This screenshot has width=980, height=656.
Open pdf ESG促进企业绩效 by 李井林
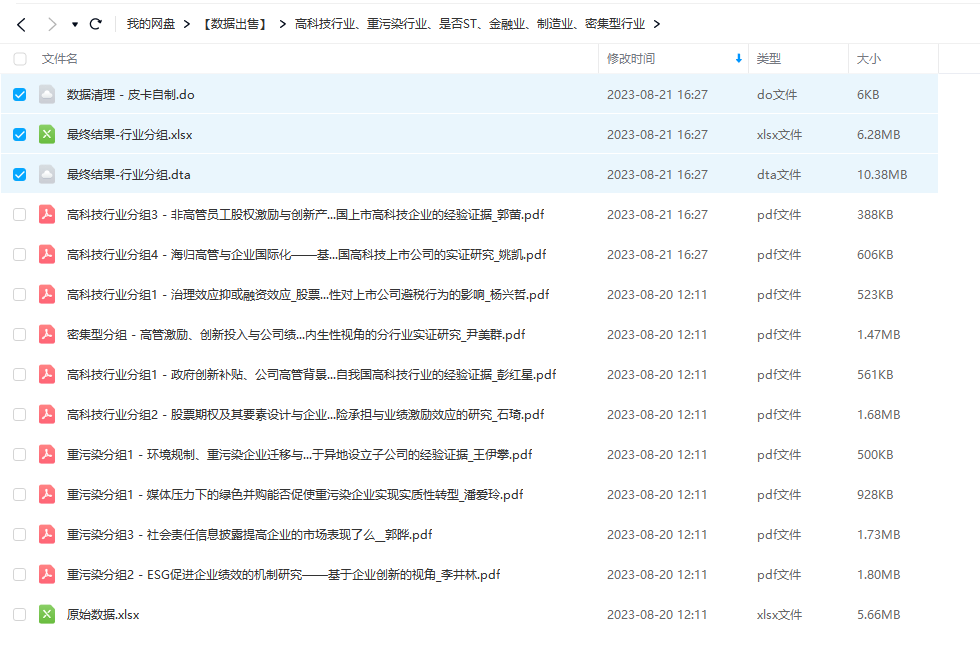(284, 574)
